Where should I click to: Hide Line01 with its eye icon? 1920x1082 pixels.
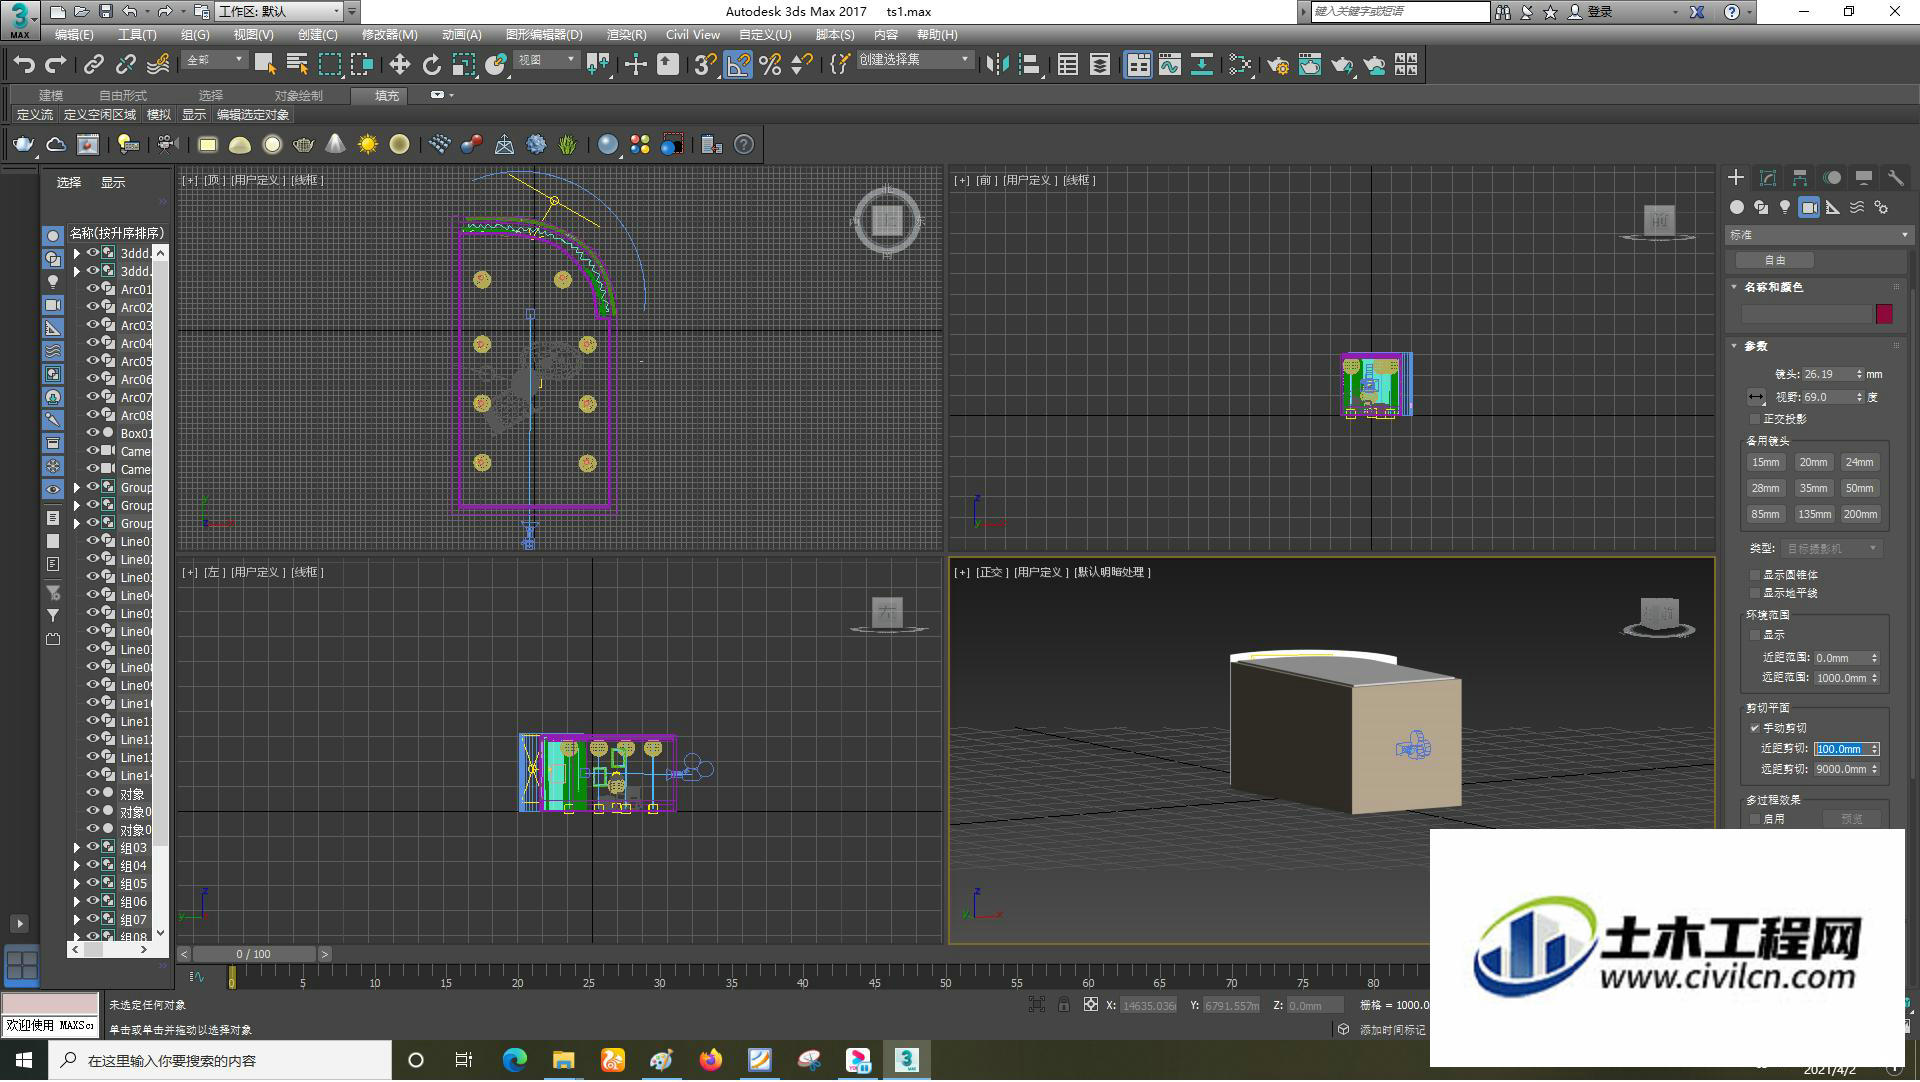pyautogui.click(x=93, y=541)
